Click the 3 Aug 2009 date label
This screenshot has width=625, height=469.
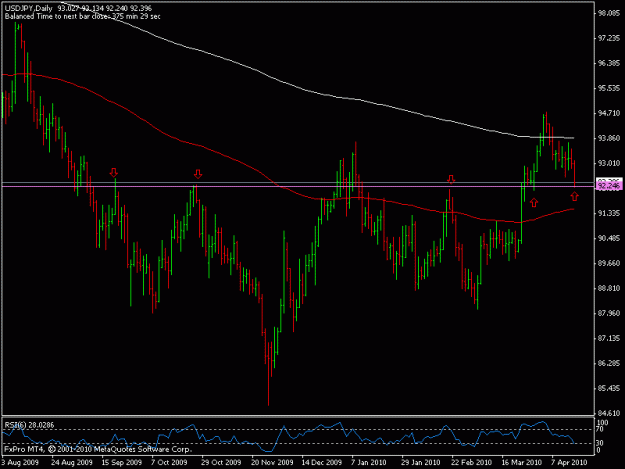[20, 463]
